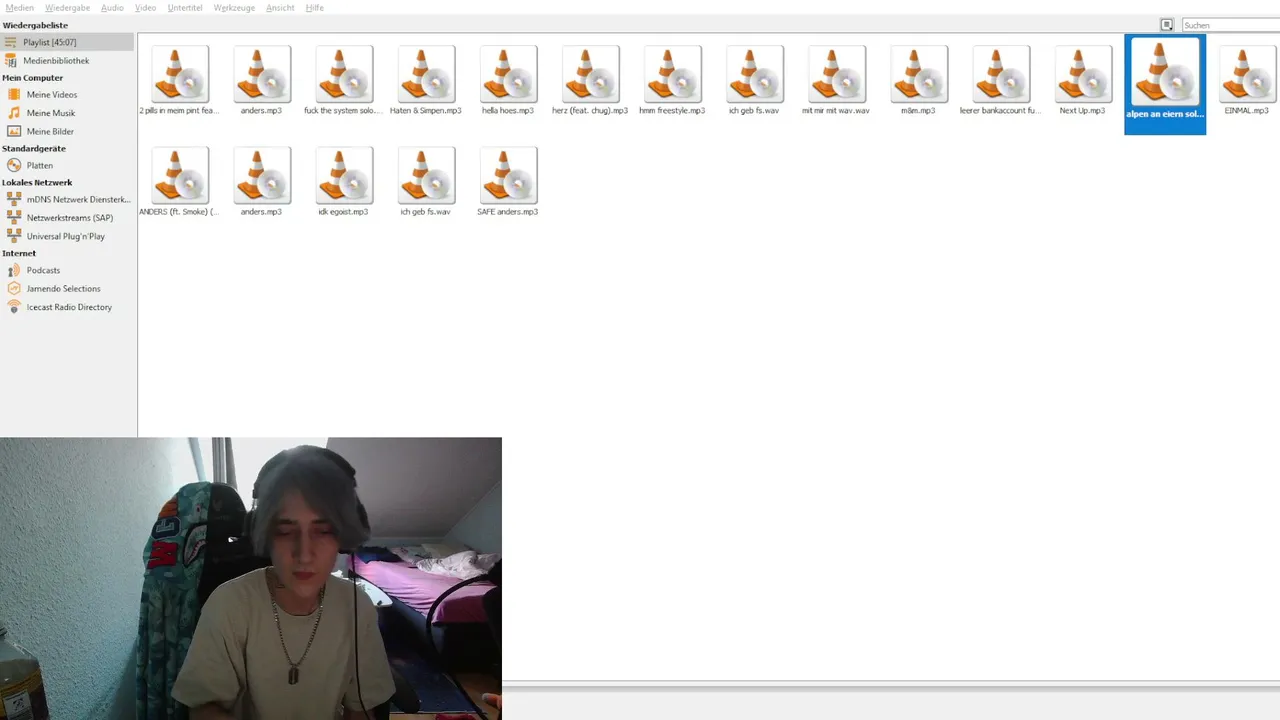This screenshot has height=720, width=1280.
Task: Open the Playlist [45:07] entry icon
Action: pyautogui.click(x=11, y=42)
